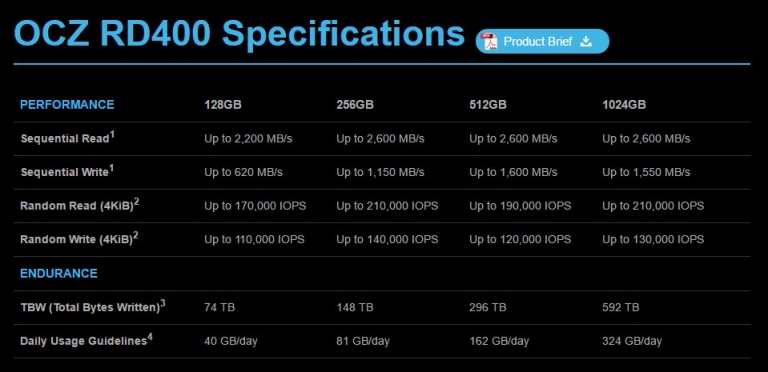Click the 256GB column header
This screenshot has height=372, width=768.
(355, 105)
